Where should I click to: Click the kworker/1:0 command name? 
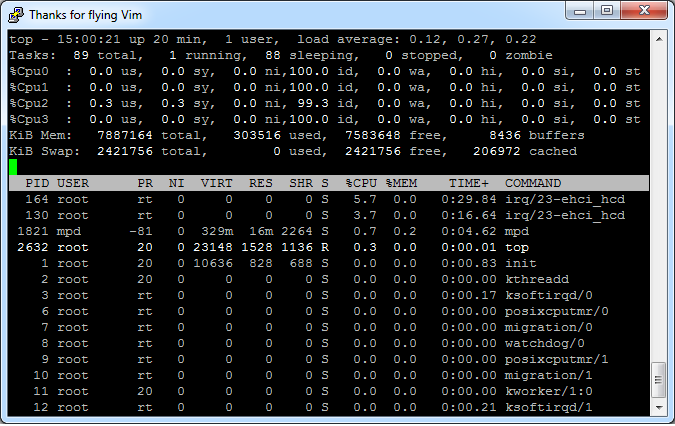tap(549, 391)
